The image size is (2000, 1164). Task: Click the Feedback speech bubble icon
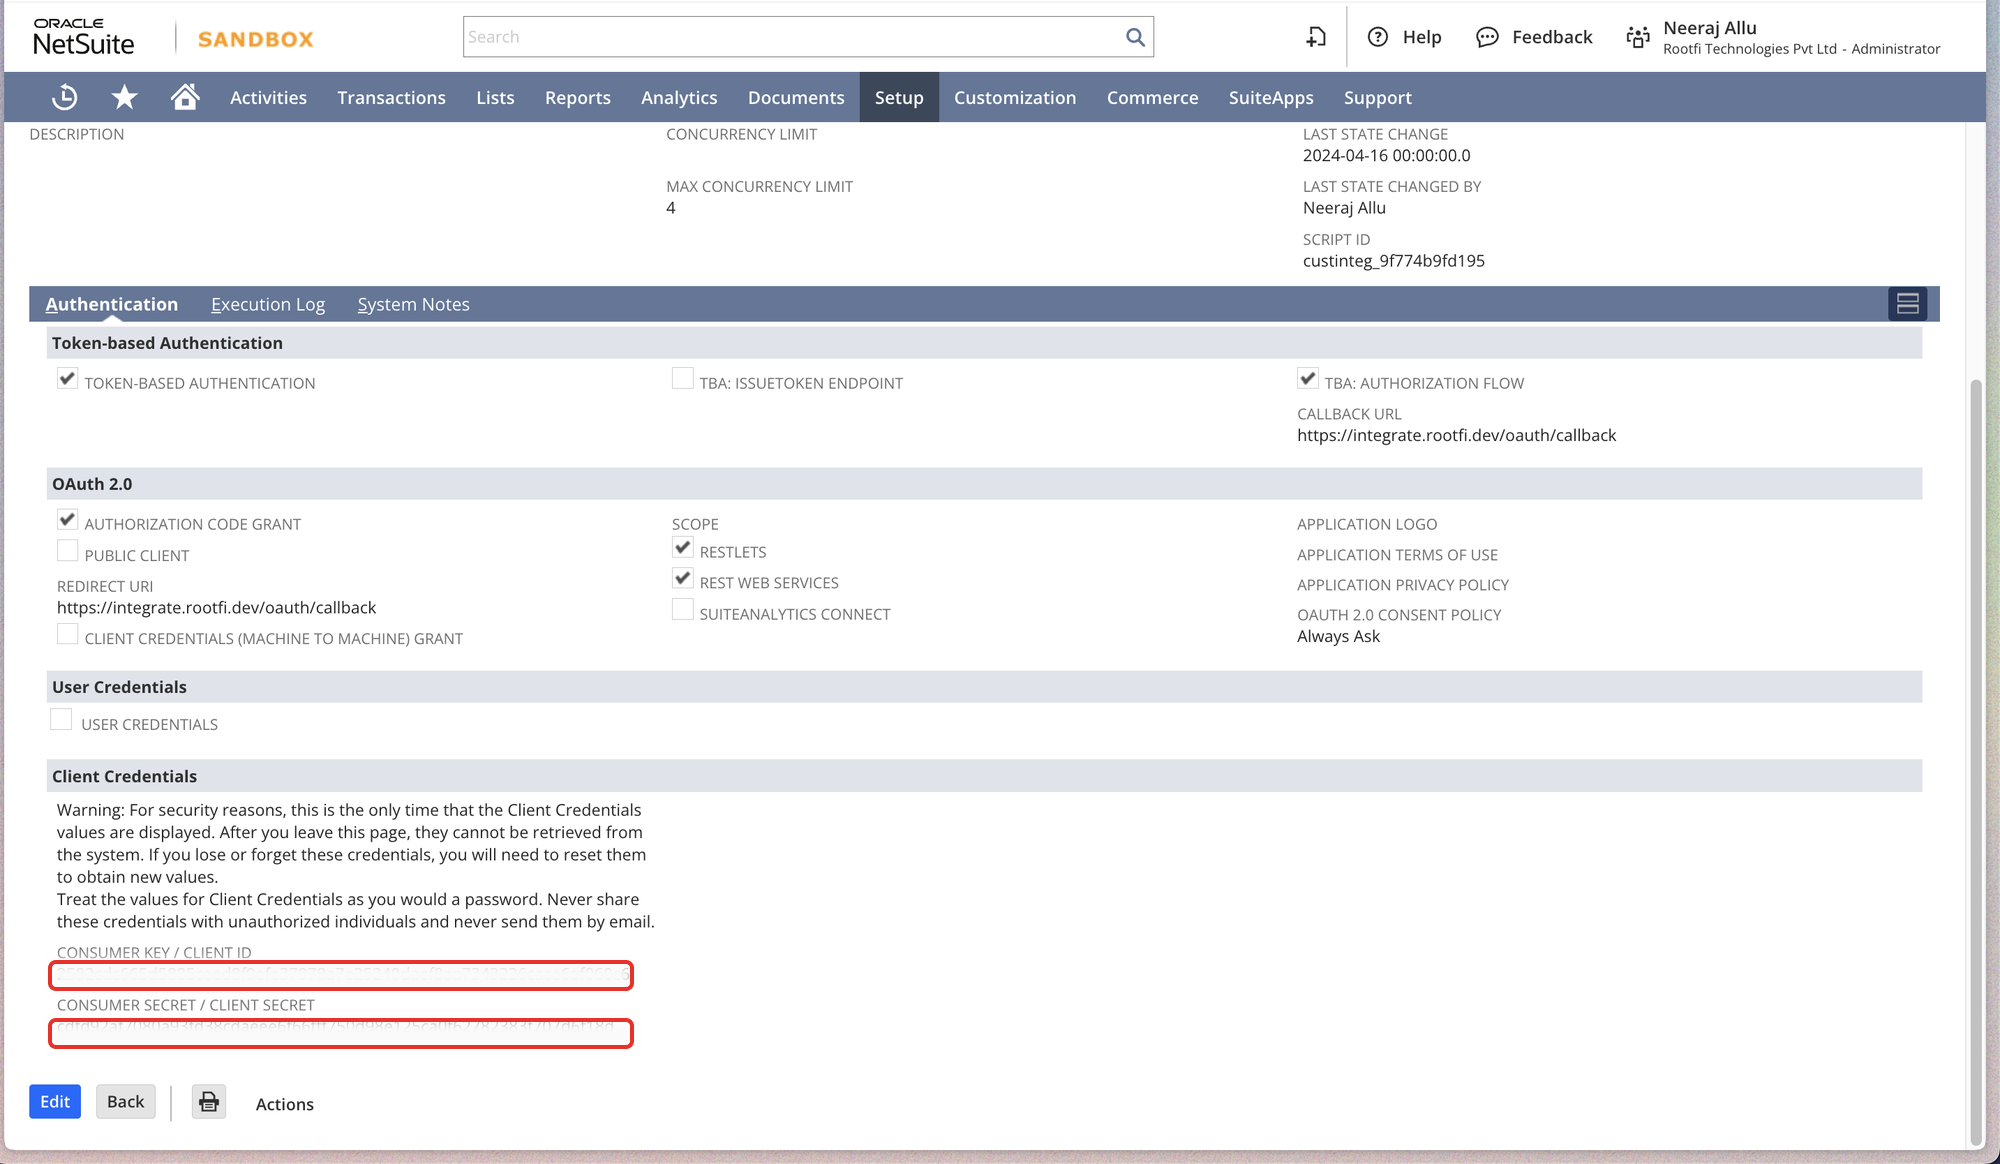click(x=1489, y=36)
